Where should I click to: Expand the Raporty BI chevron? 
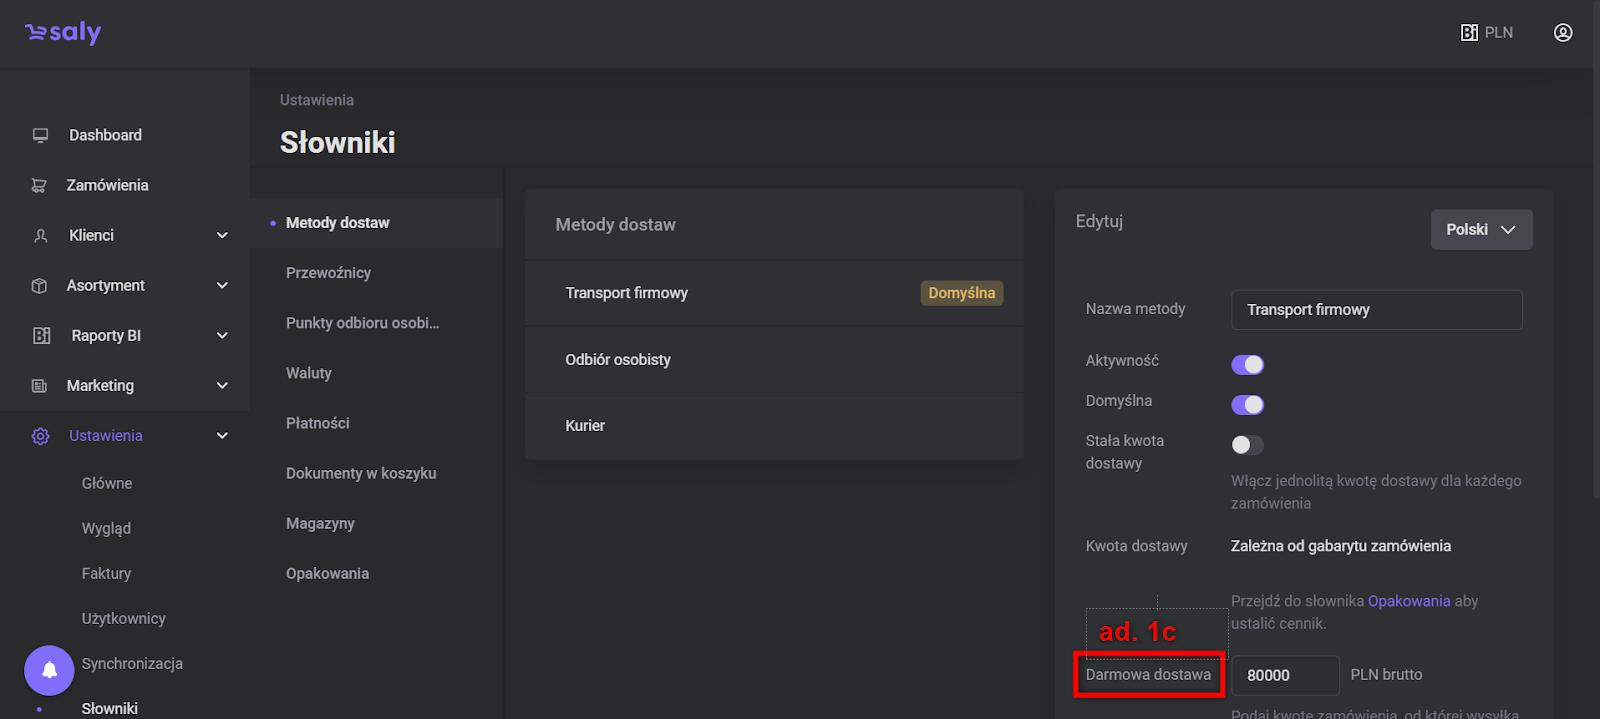(222, 336)
